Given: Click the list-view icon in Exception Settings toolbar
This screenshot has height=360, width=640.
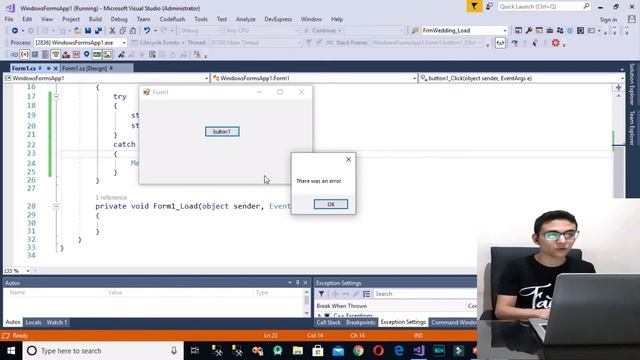Looking at the screenshot, I should click(x=366, y=294).
